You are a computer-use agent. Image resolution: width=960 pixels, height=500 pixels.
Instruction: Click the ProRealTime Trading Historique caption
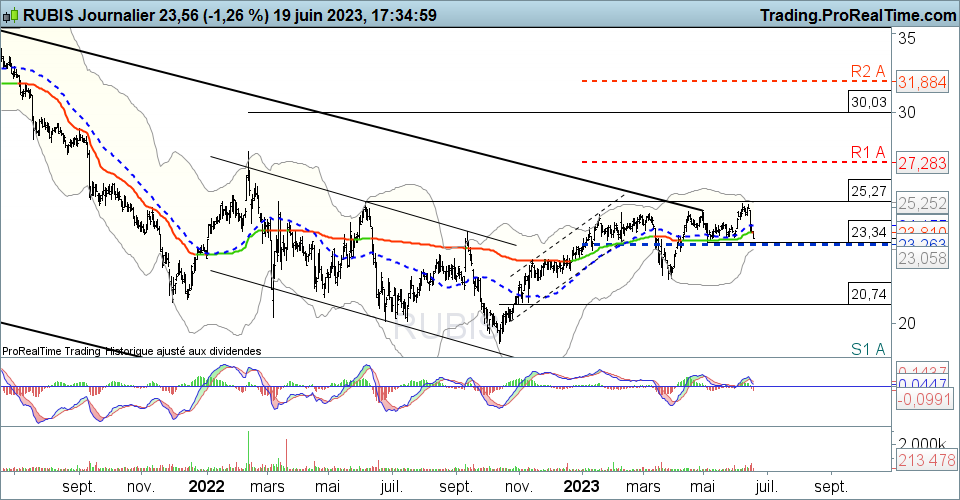tap(132, 351)
